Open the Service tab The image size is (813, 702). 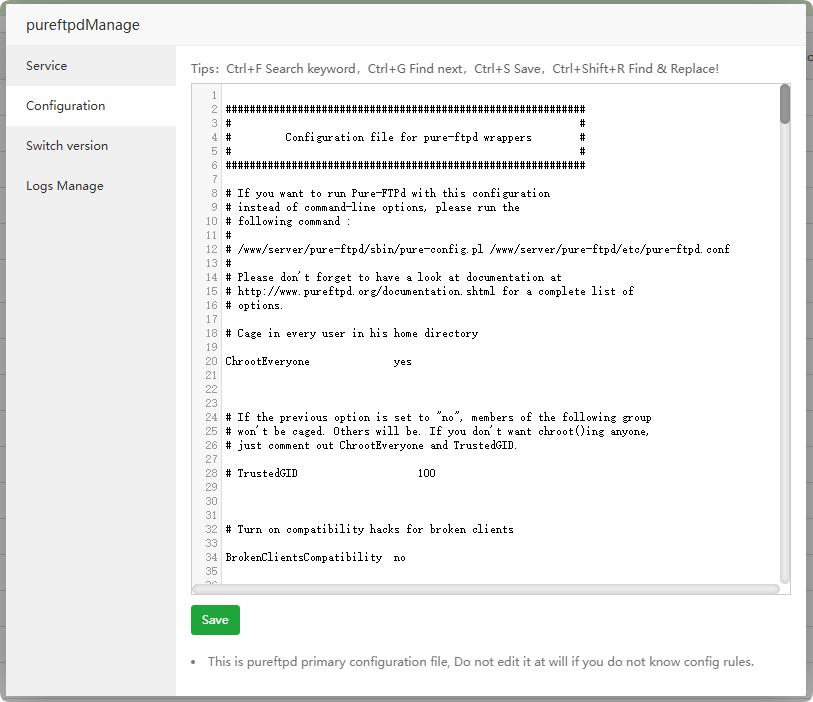click(46, 66)
